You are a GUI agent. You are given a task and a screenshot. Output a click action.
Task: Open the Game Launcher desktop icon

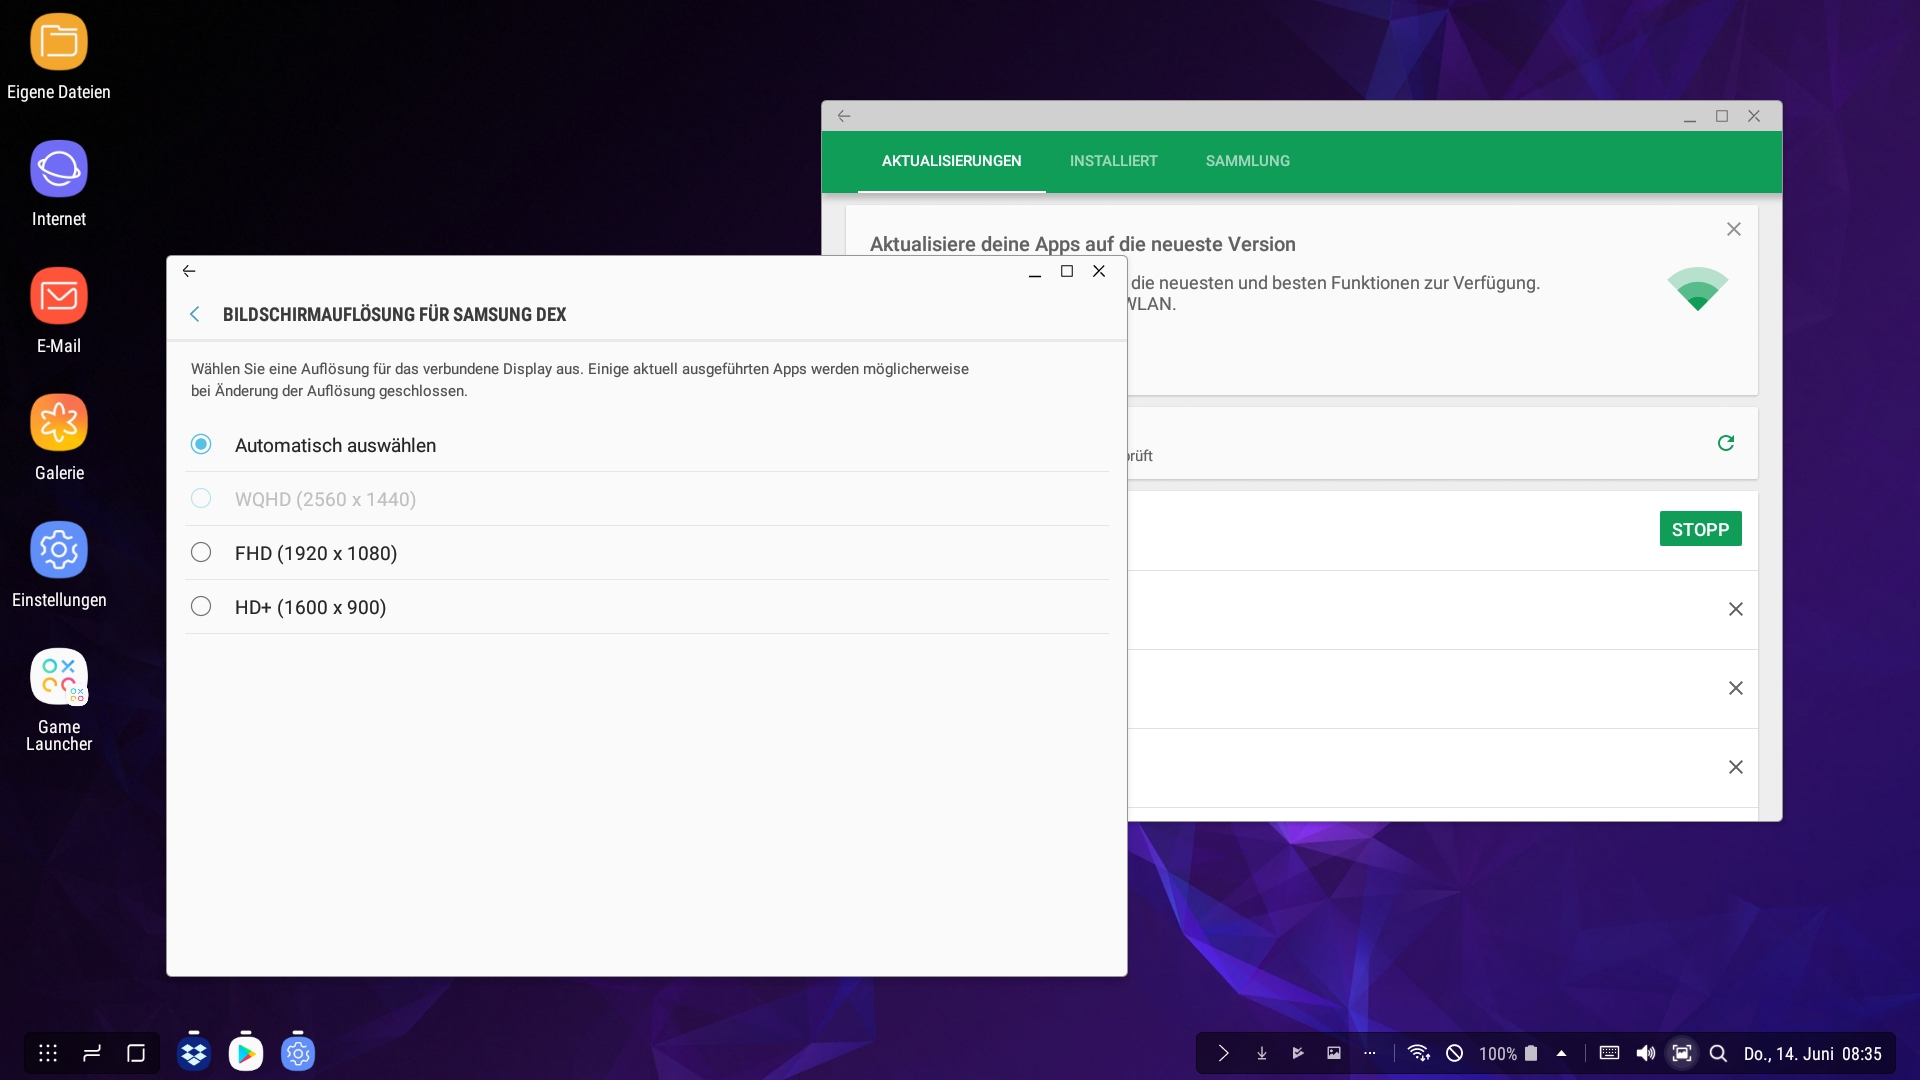tap(59, 677)
